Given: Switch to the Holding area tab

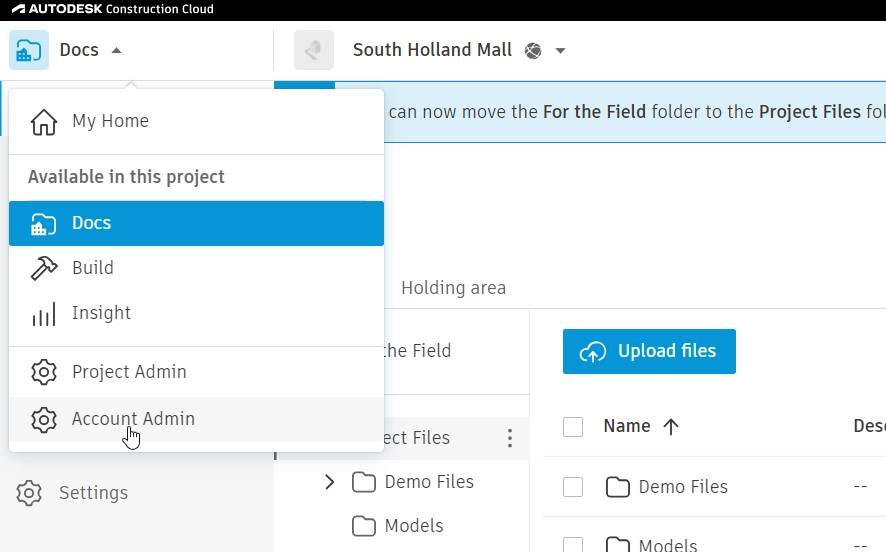Looking at the screenshot, I should point(453,288).
